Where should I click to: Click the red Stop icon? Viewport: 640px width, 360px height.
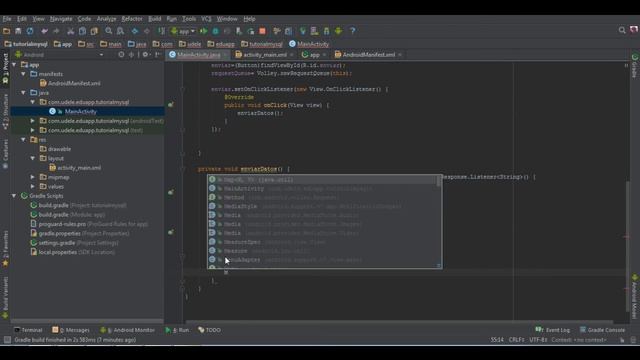(x=262, y=31)
